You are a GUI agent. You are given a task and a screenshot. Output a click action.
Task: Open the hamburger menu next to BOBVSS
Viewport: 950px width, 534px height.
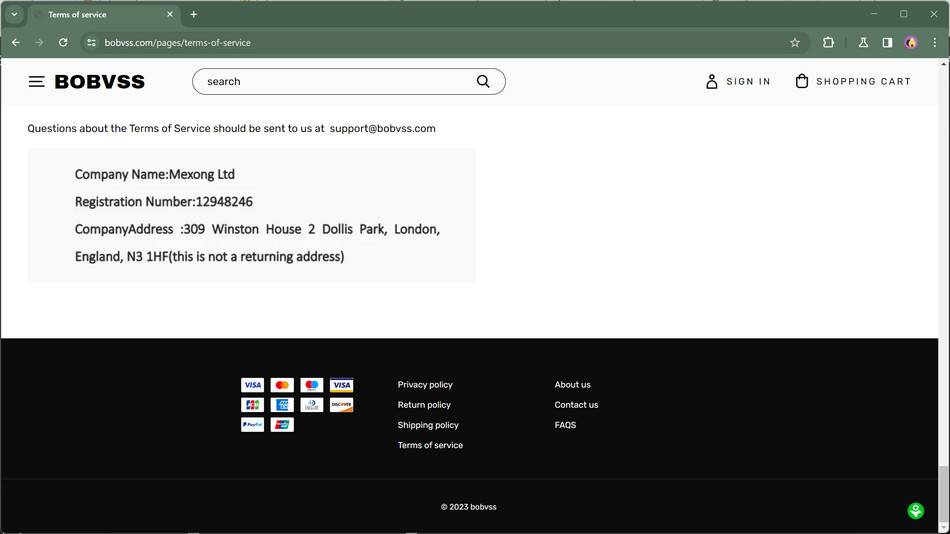point(36,82)
